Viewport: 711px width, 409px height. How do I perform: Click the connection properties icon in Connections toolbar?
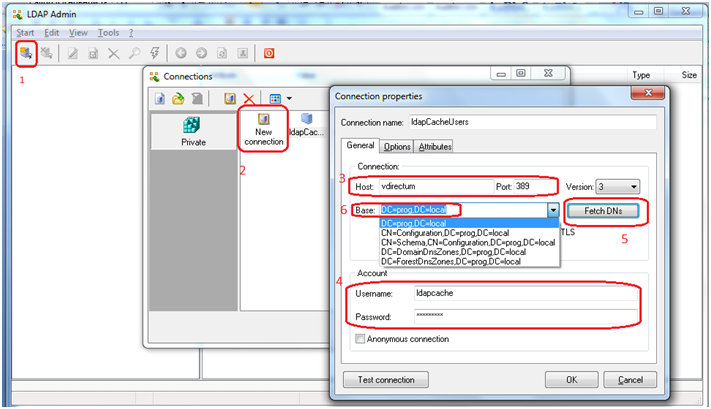tap(230, 98)
